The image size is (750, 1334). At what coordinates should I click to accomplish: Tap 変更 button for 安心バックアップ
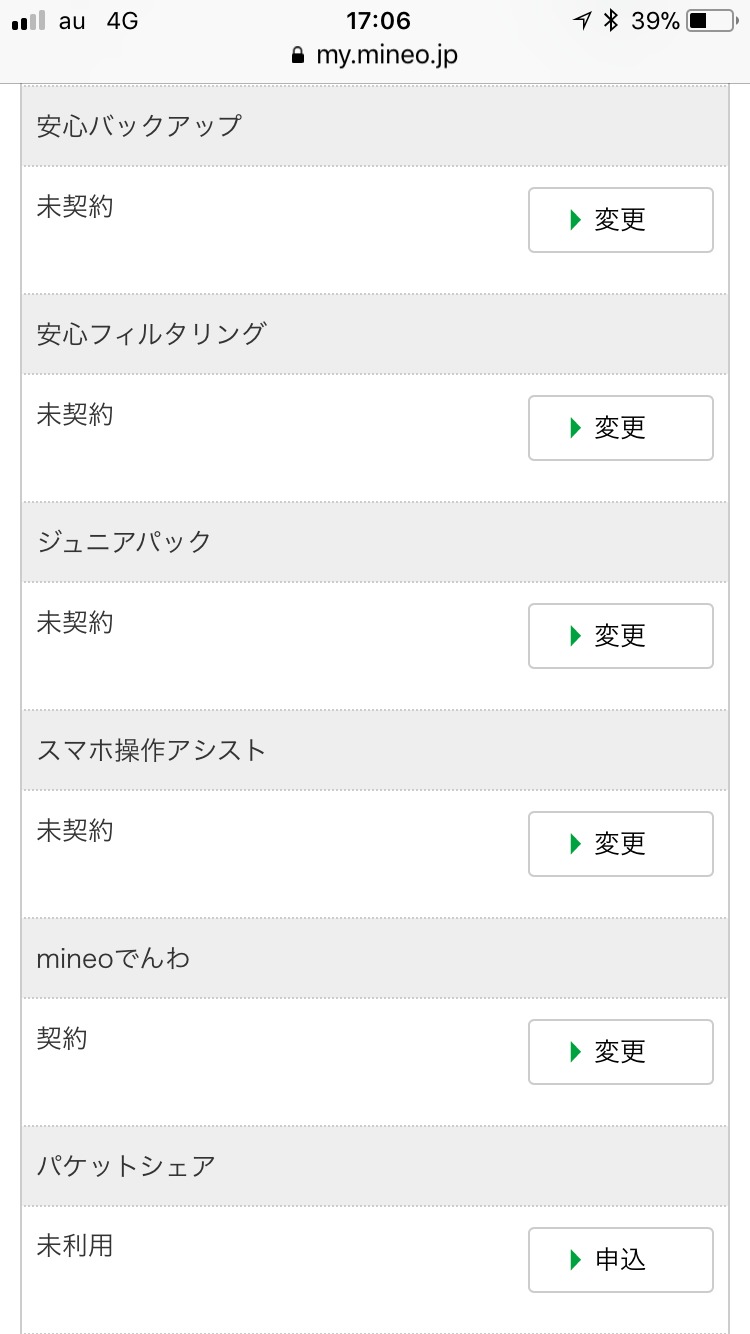pos(620,220)
